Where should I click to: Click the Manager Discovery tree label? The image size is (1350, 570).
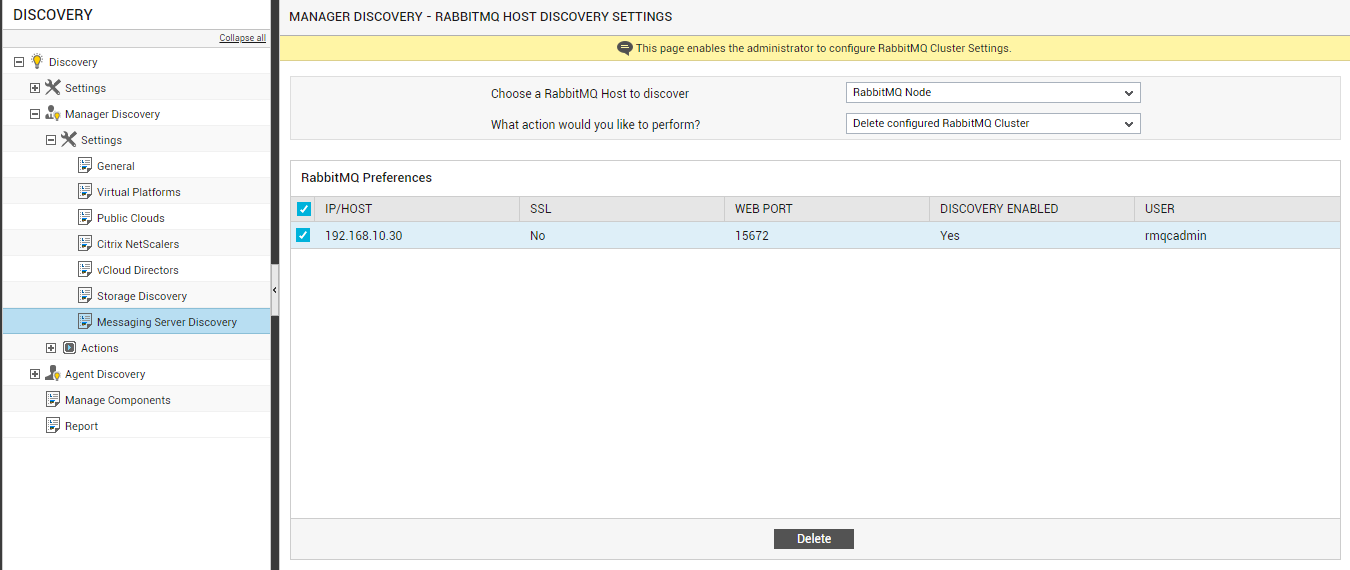[x=112, y=114]
